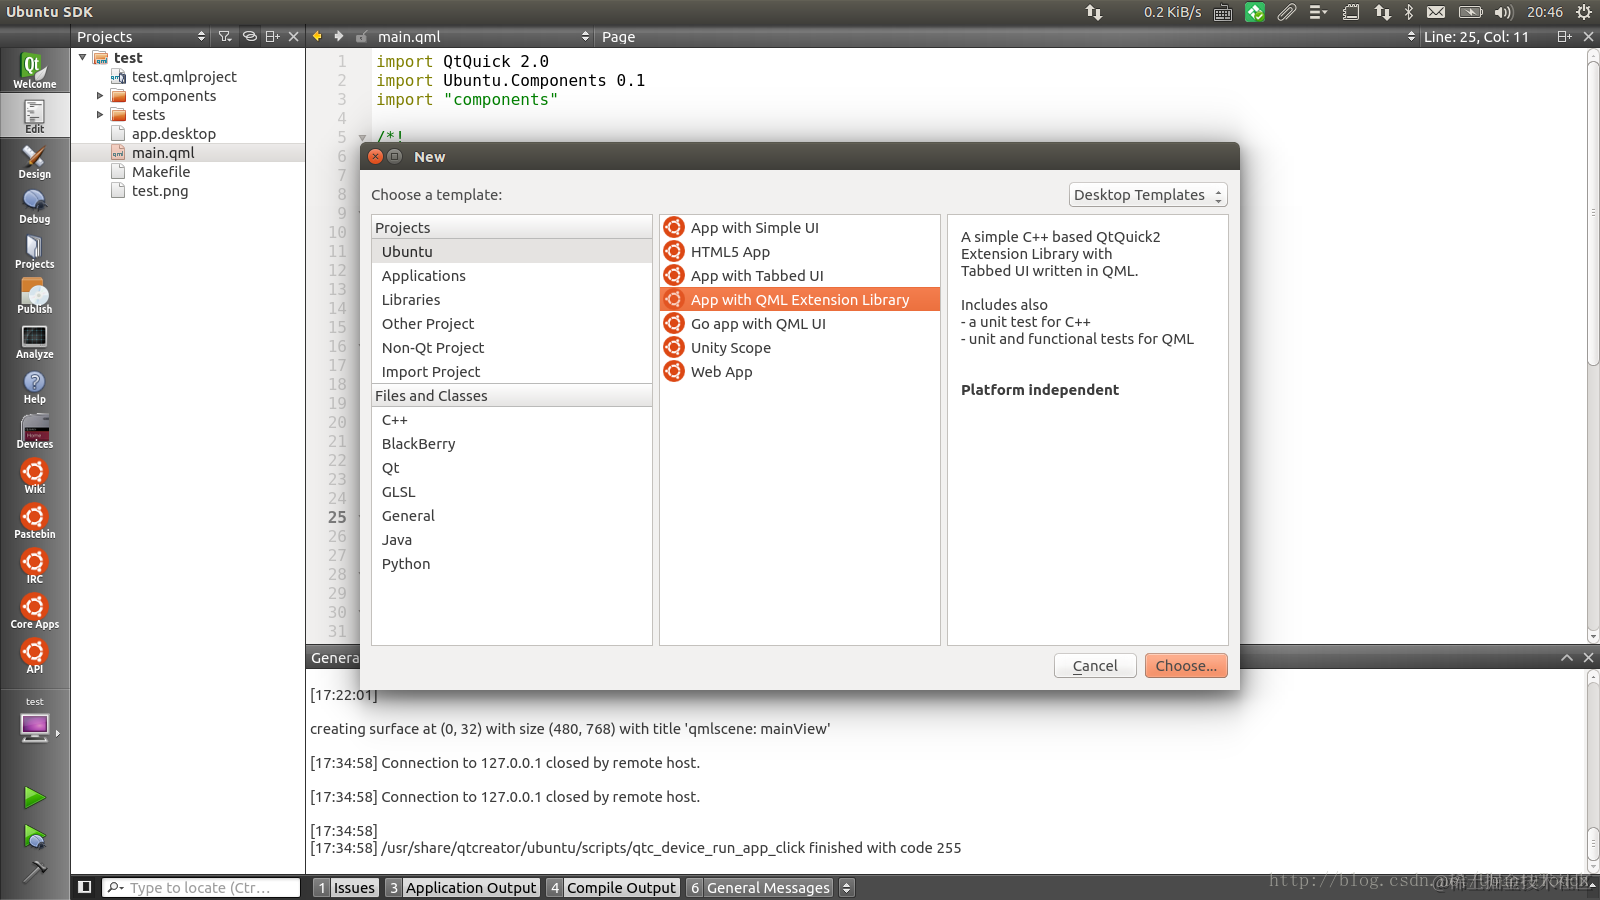This screenshot has width=1600, height=900.
Task: Open the Projects view dropdown
Action: [x=141, y=37]
